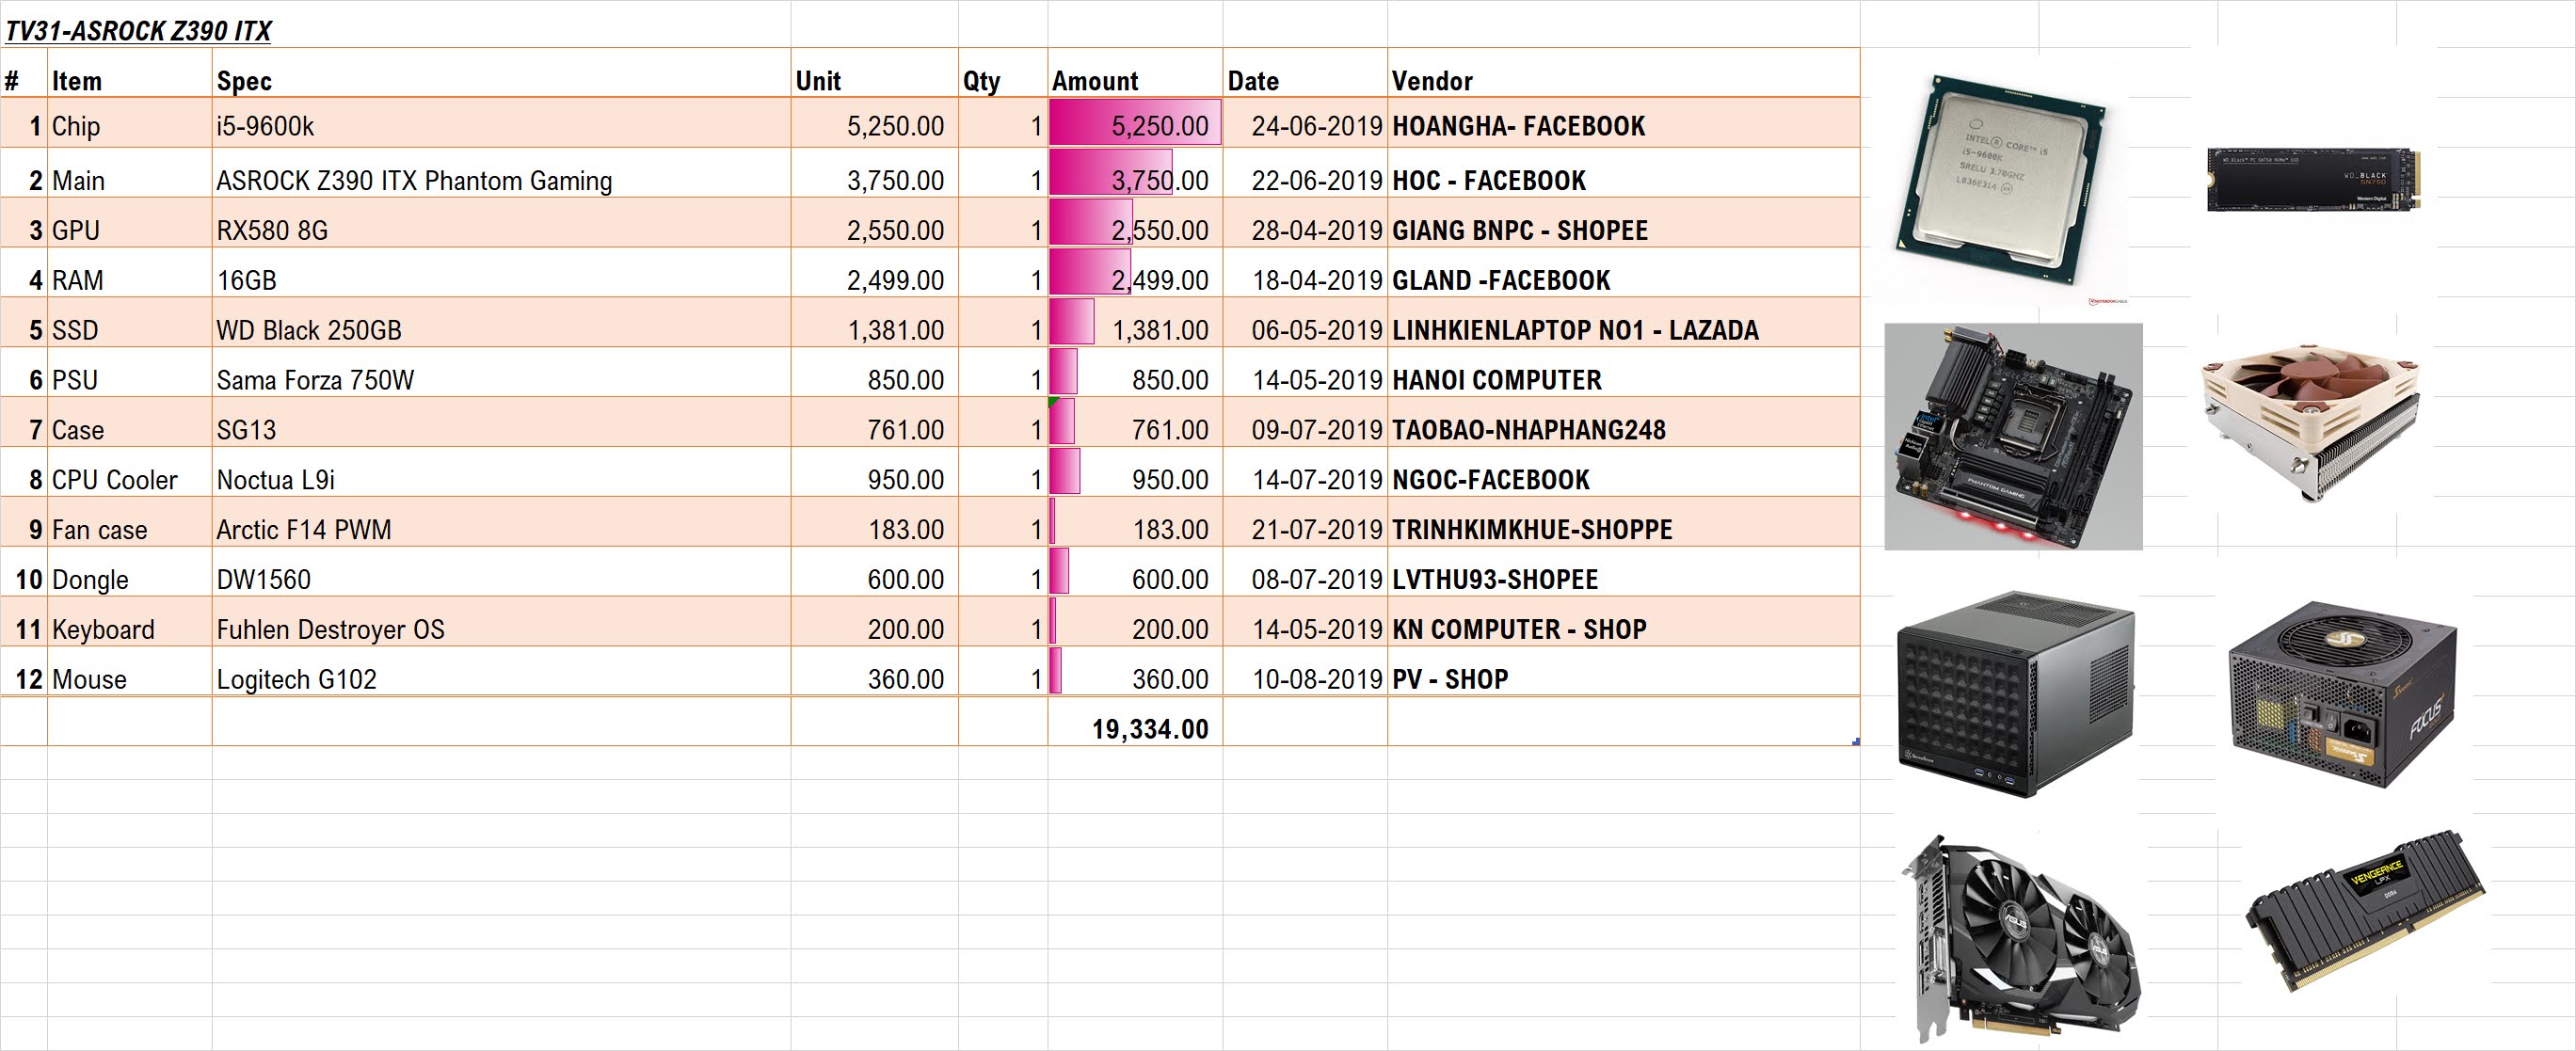The height and width of the screenshot is (1051, 2576).
Task: Select the ASUS graphics card image
Action: 2020,938
